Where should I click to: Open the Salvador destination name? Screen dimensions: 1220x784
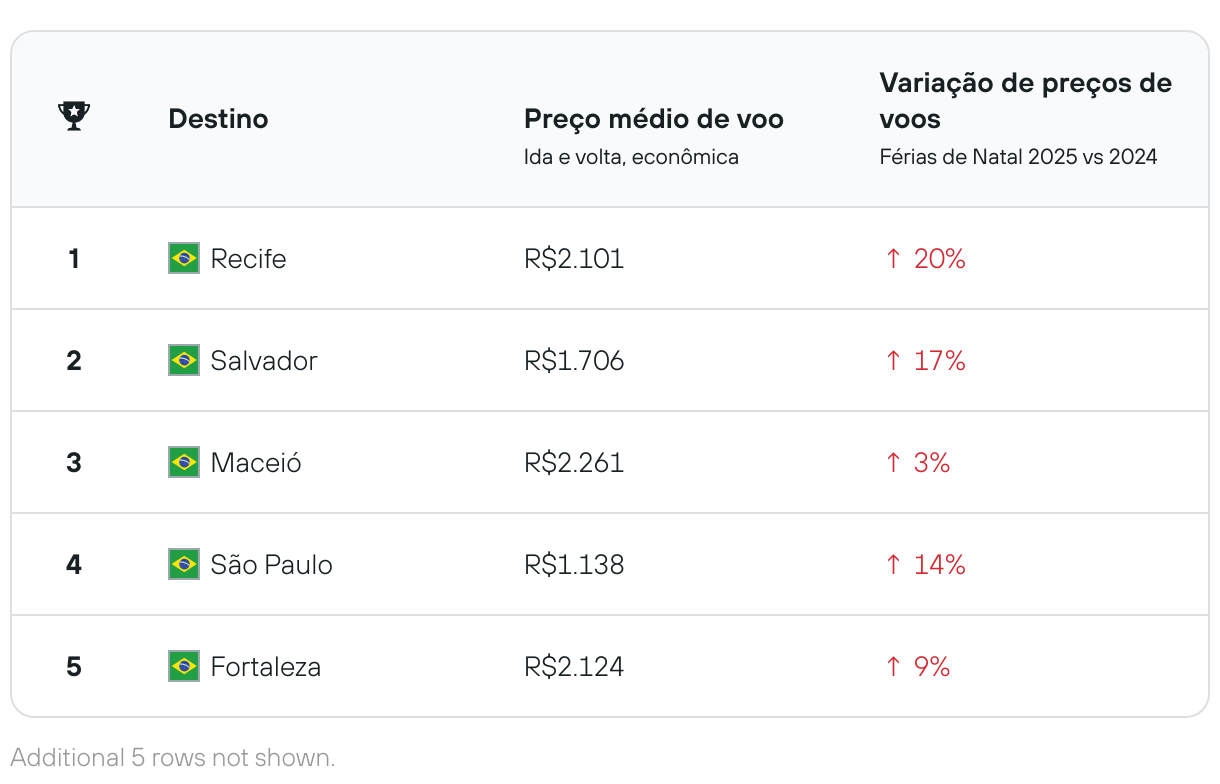(263, 361)
